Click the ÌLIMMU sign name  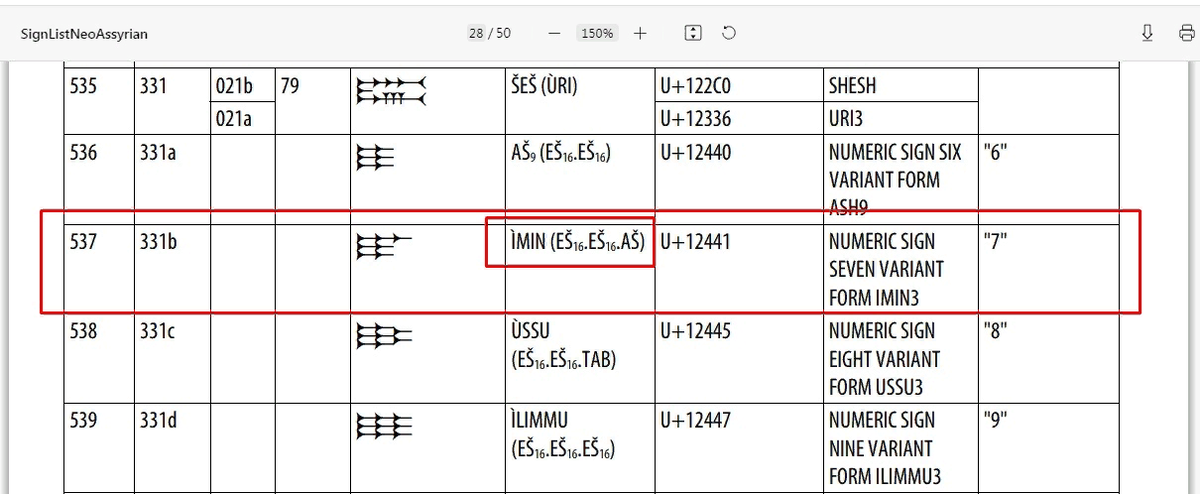[x=540, y=420]
